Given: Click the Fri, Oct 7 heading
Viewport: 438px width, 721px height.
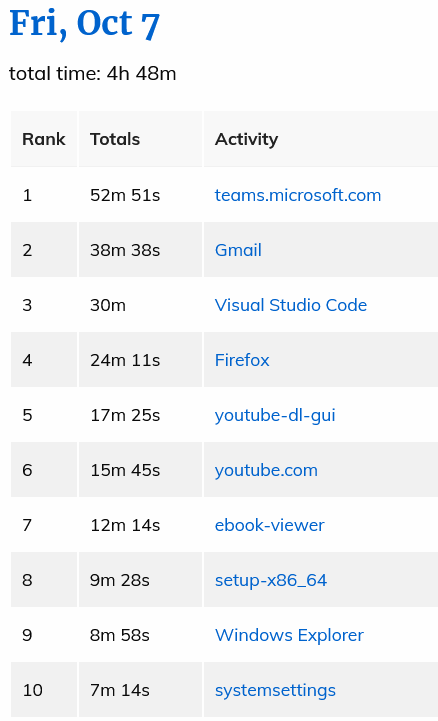Looking at the screenshot, I should pyautogui.click(x=85, y=24).
